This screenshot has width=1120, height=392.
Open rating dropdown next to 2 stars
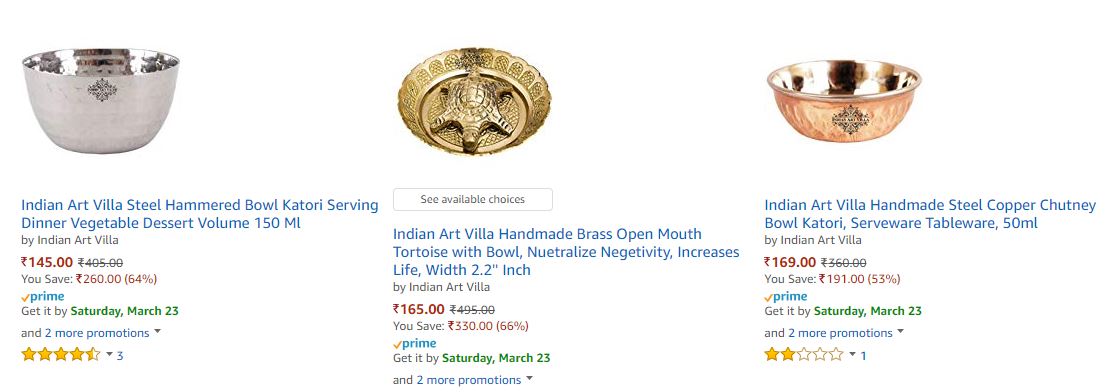853,354
